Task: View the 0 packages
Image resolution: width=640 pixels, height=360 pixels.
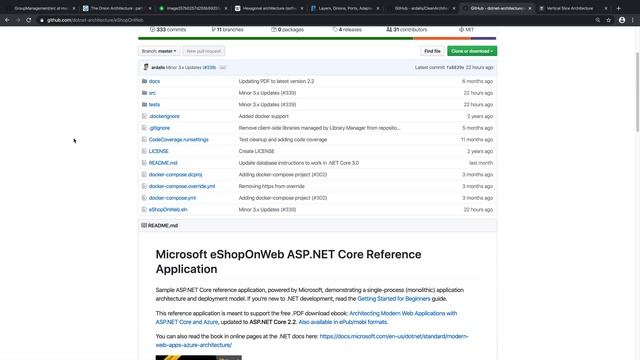Action: point(287,29)
